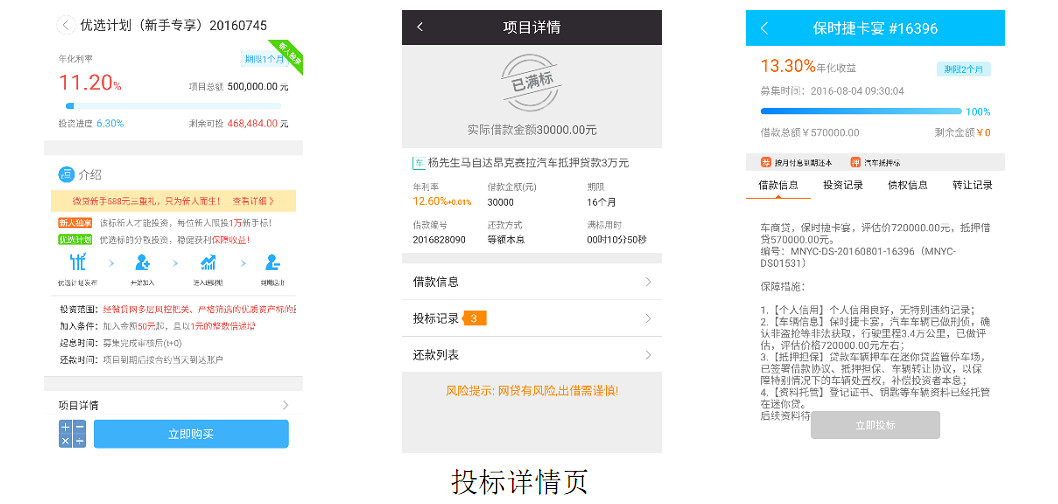
Task: Click the 468,484.00 remaining amount
Action: click(252, 123)
